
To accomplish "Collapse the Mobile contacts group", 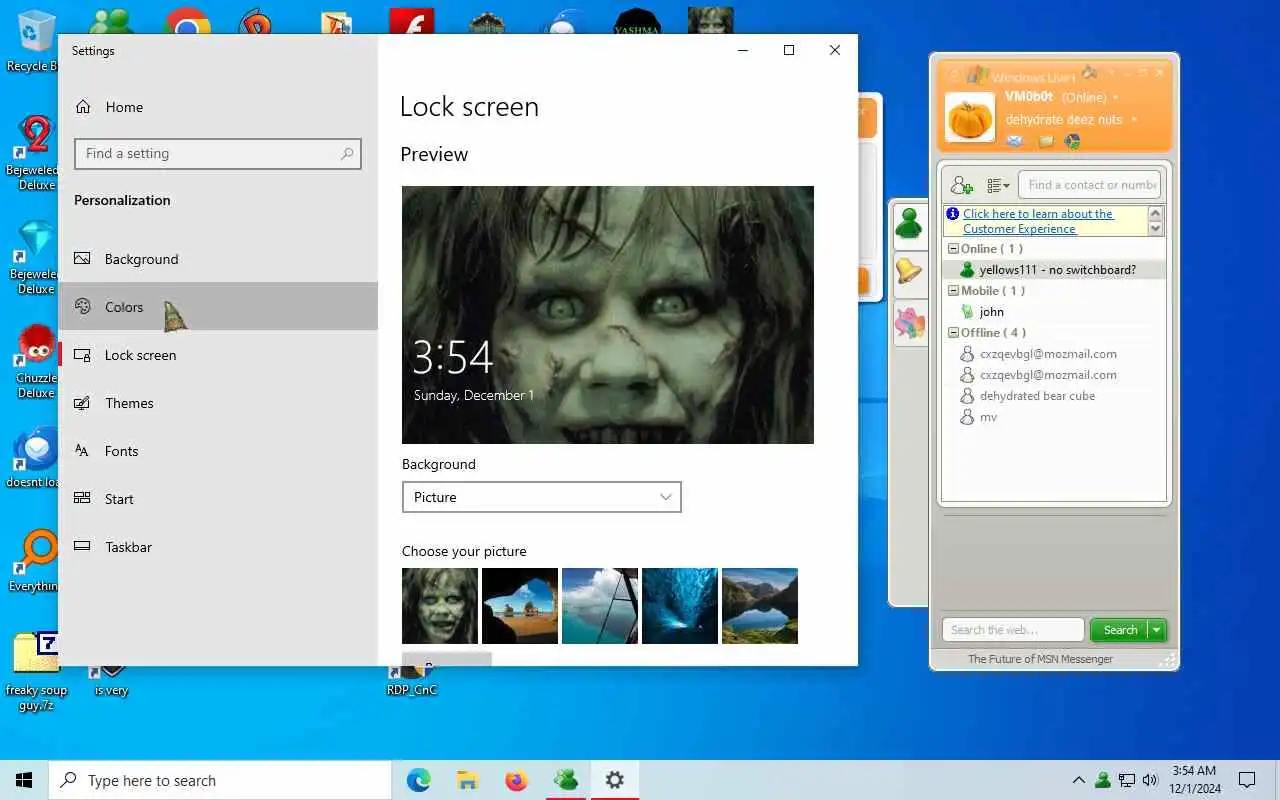I will click(x=953, y=291).
